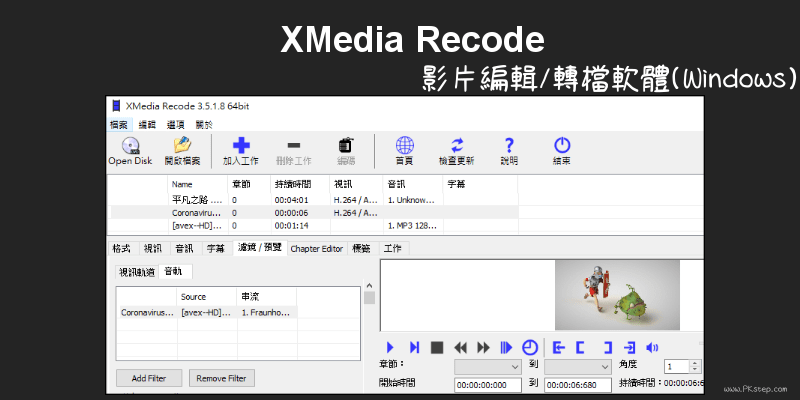Click the video preview thumbnail
The height and width of the screenshot is (400, 800).
point(617,295)
